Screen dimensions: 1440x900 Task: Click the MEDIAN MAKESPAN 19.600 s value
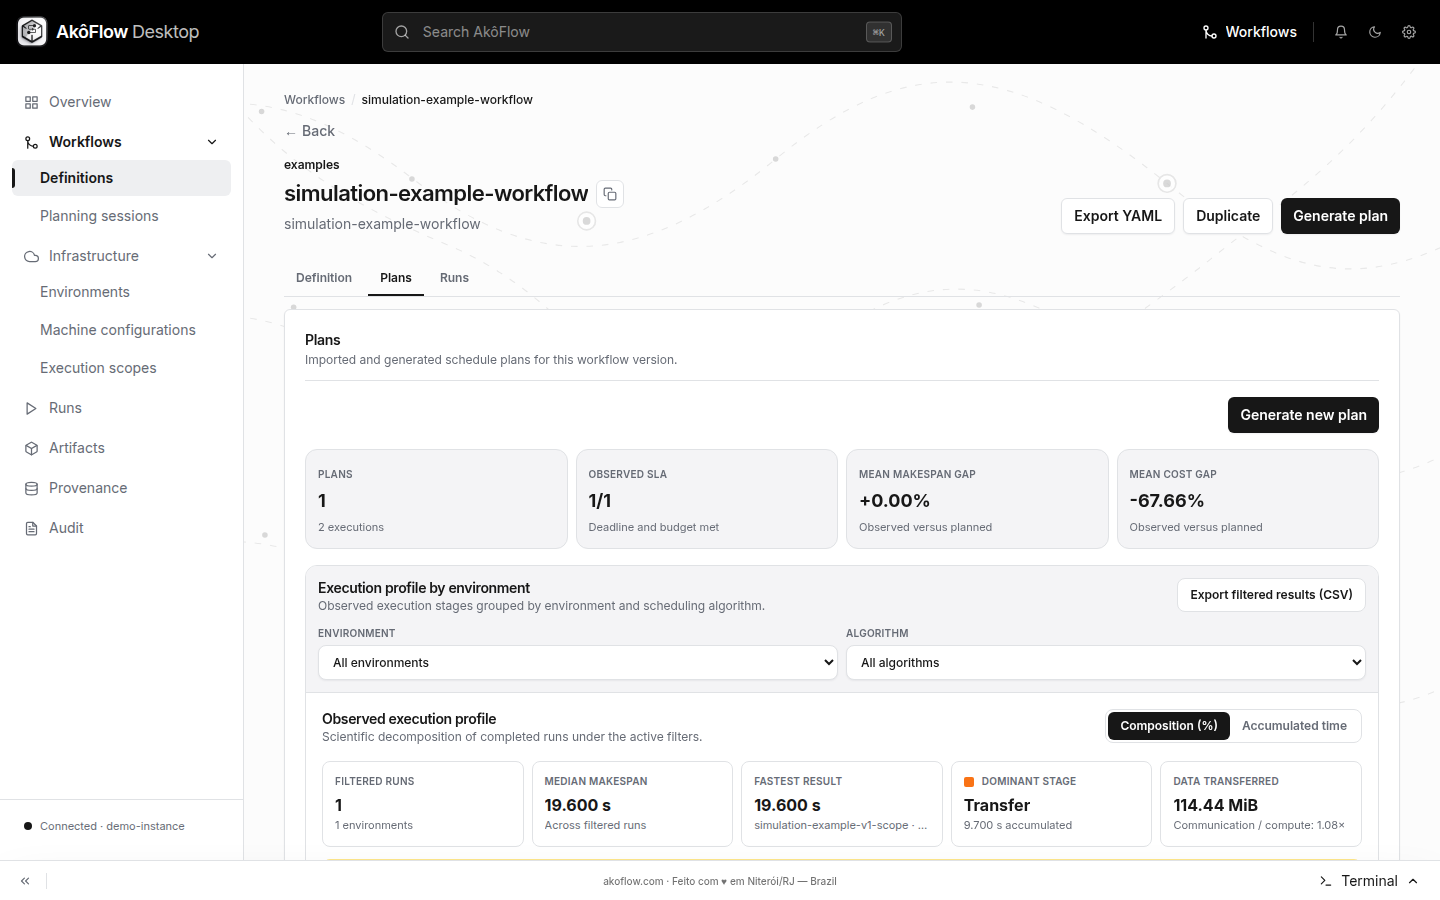click(578, 805)
